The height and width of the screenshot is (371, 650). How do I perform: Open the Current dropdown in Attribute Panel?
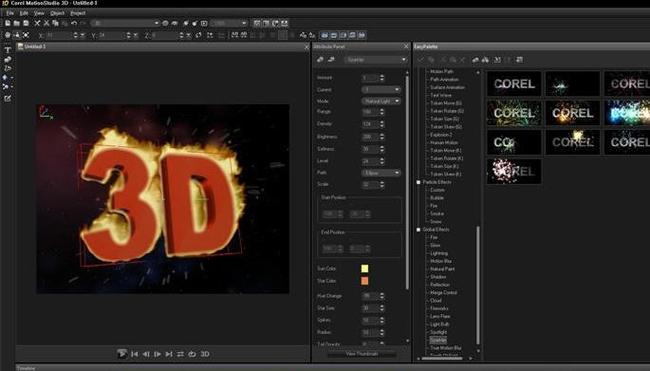pos(381,90)
